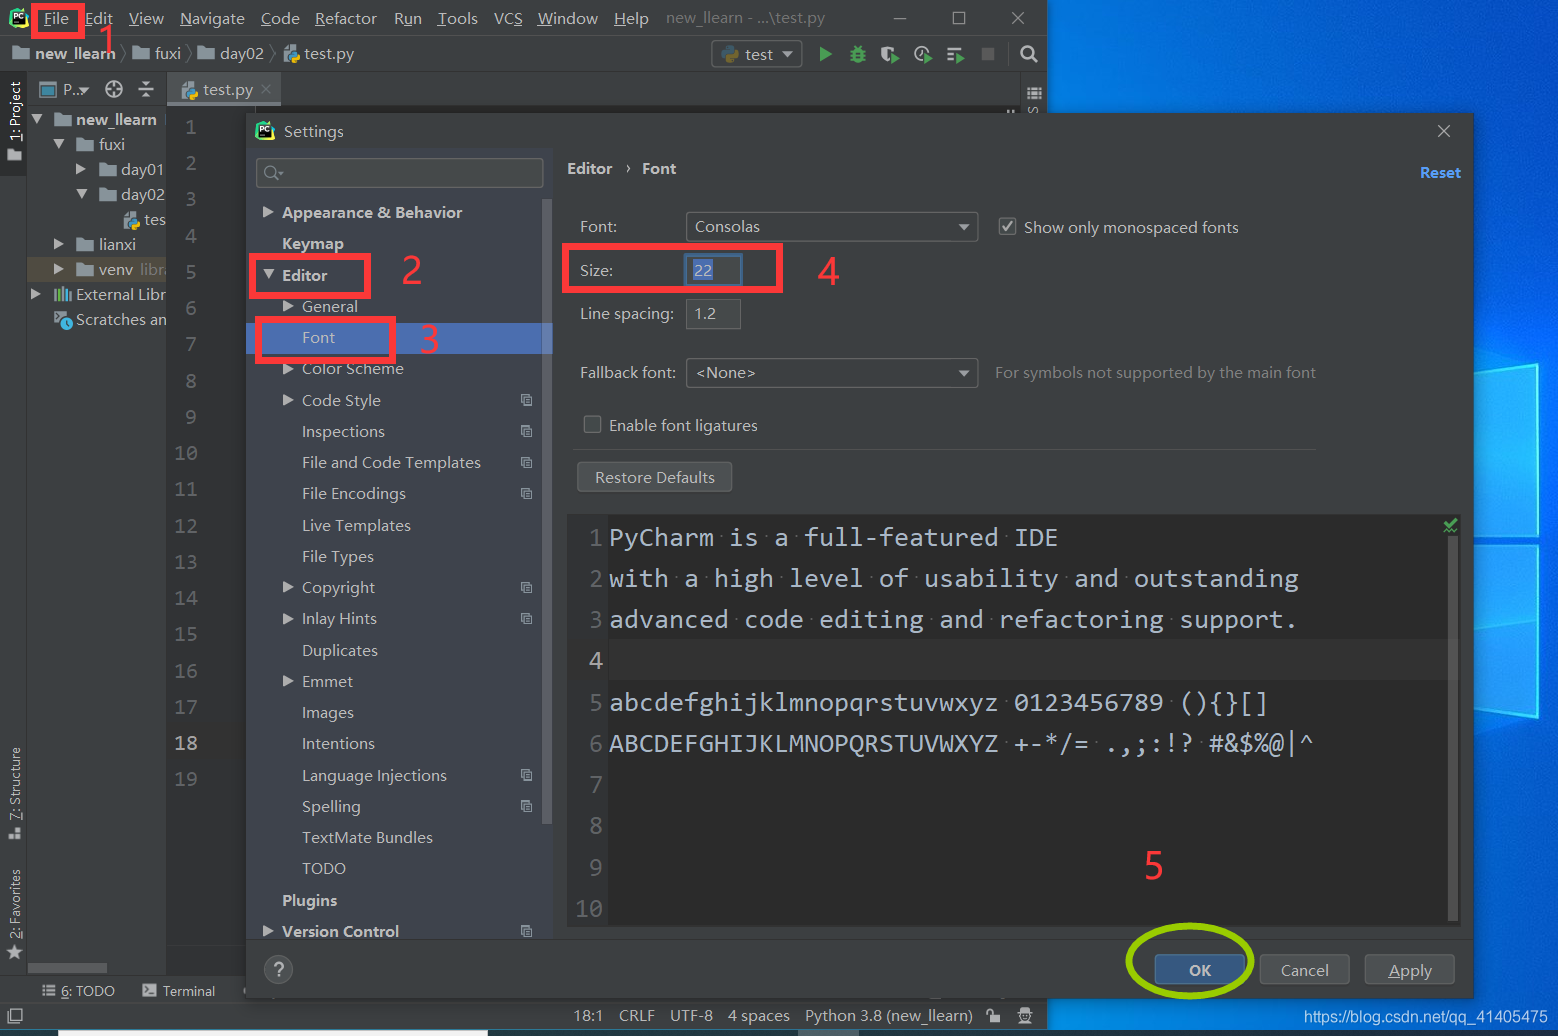
Task: Open the Font name dropdown showing Consolas
Action: pyautogui.click(x=831, y=227)
